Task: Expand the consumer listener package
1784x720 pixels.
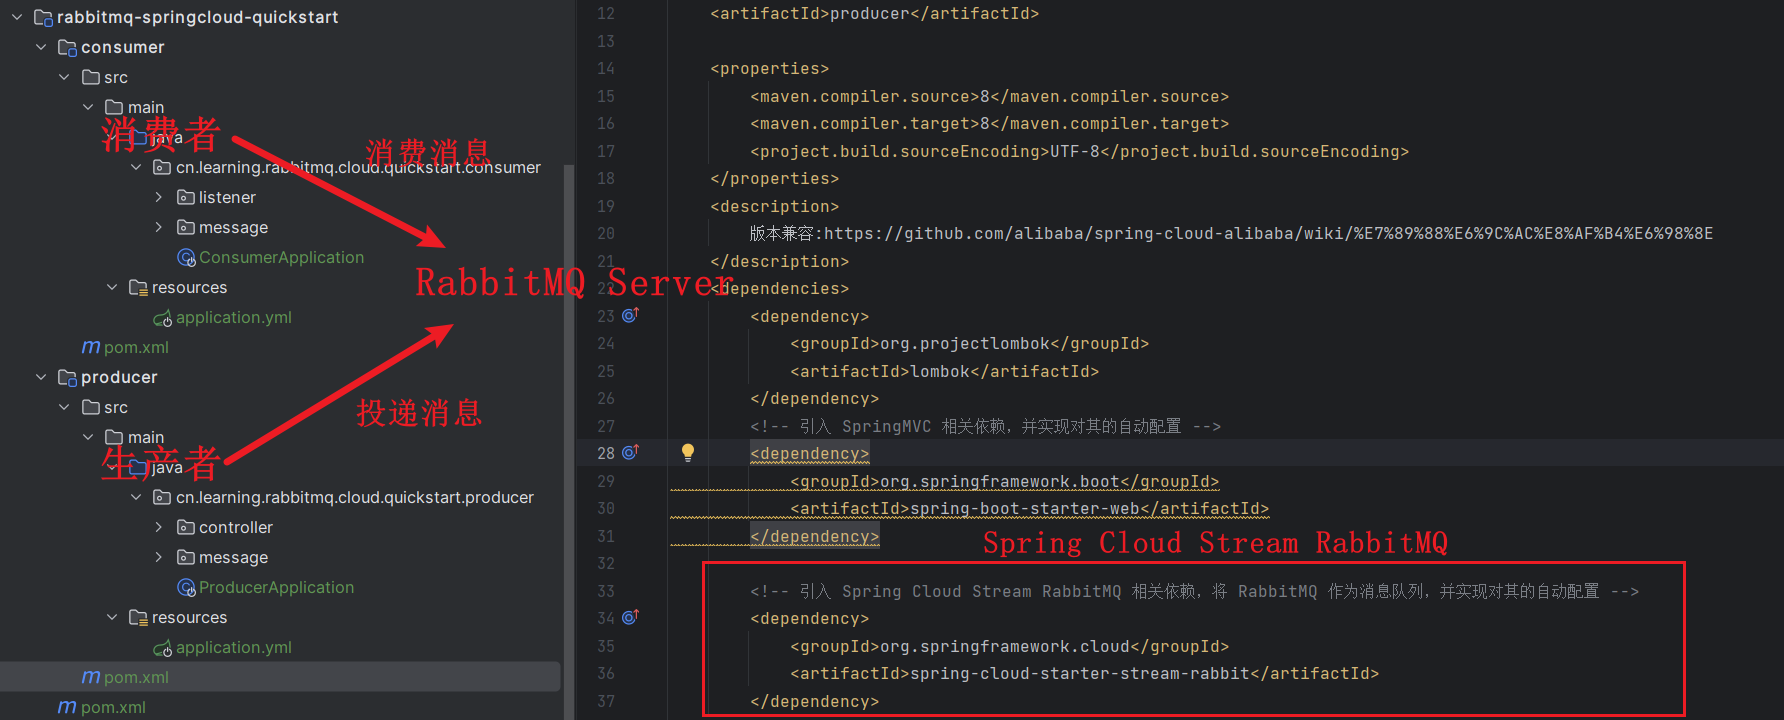Action: [159, 197]
